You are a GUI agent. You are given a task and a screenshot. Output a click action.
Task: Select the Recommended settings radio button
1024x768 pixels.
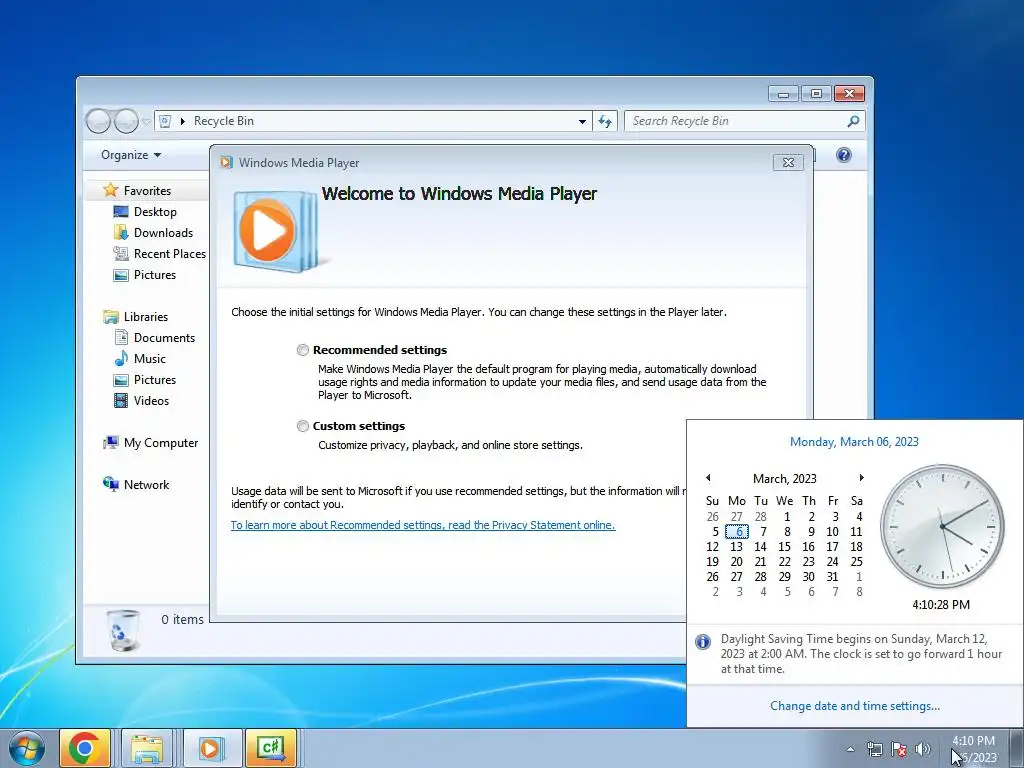click(302, 350)
